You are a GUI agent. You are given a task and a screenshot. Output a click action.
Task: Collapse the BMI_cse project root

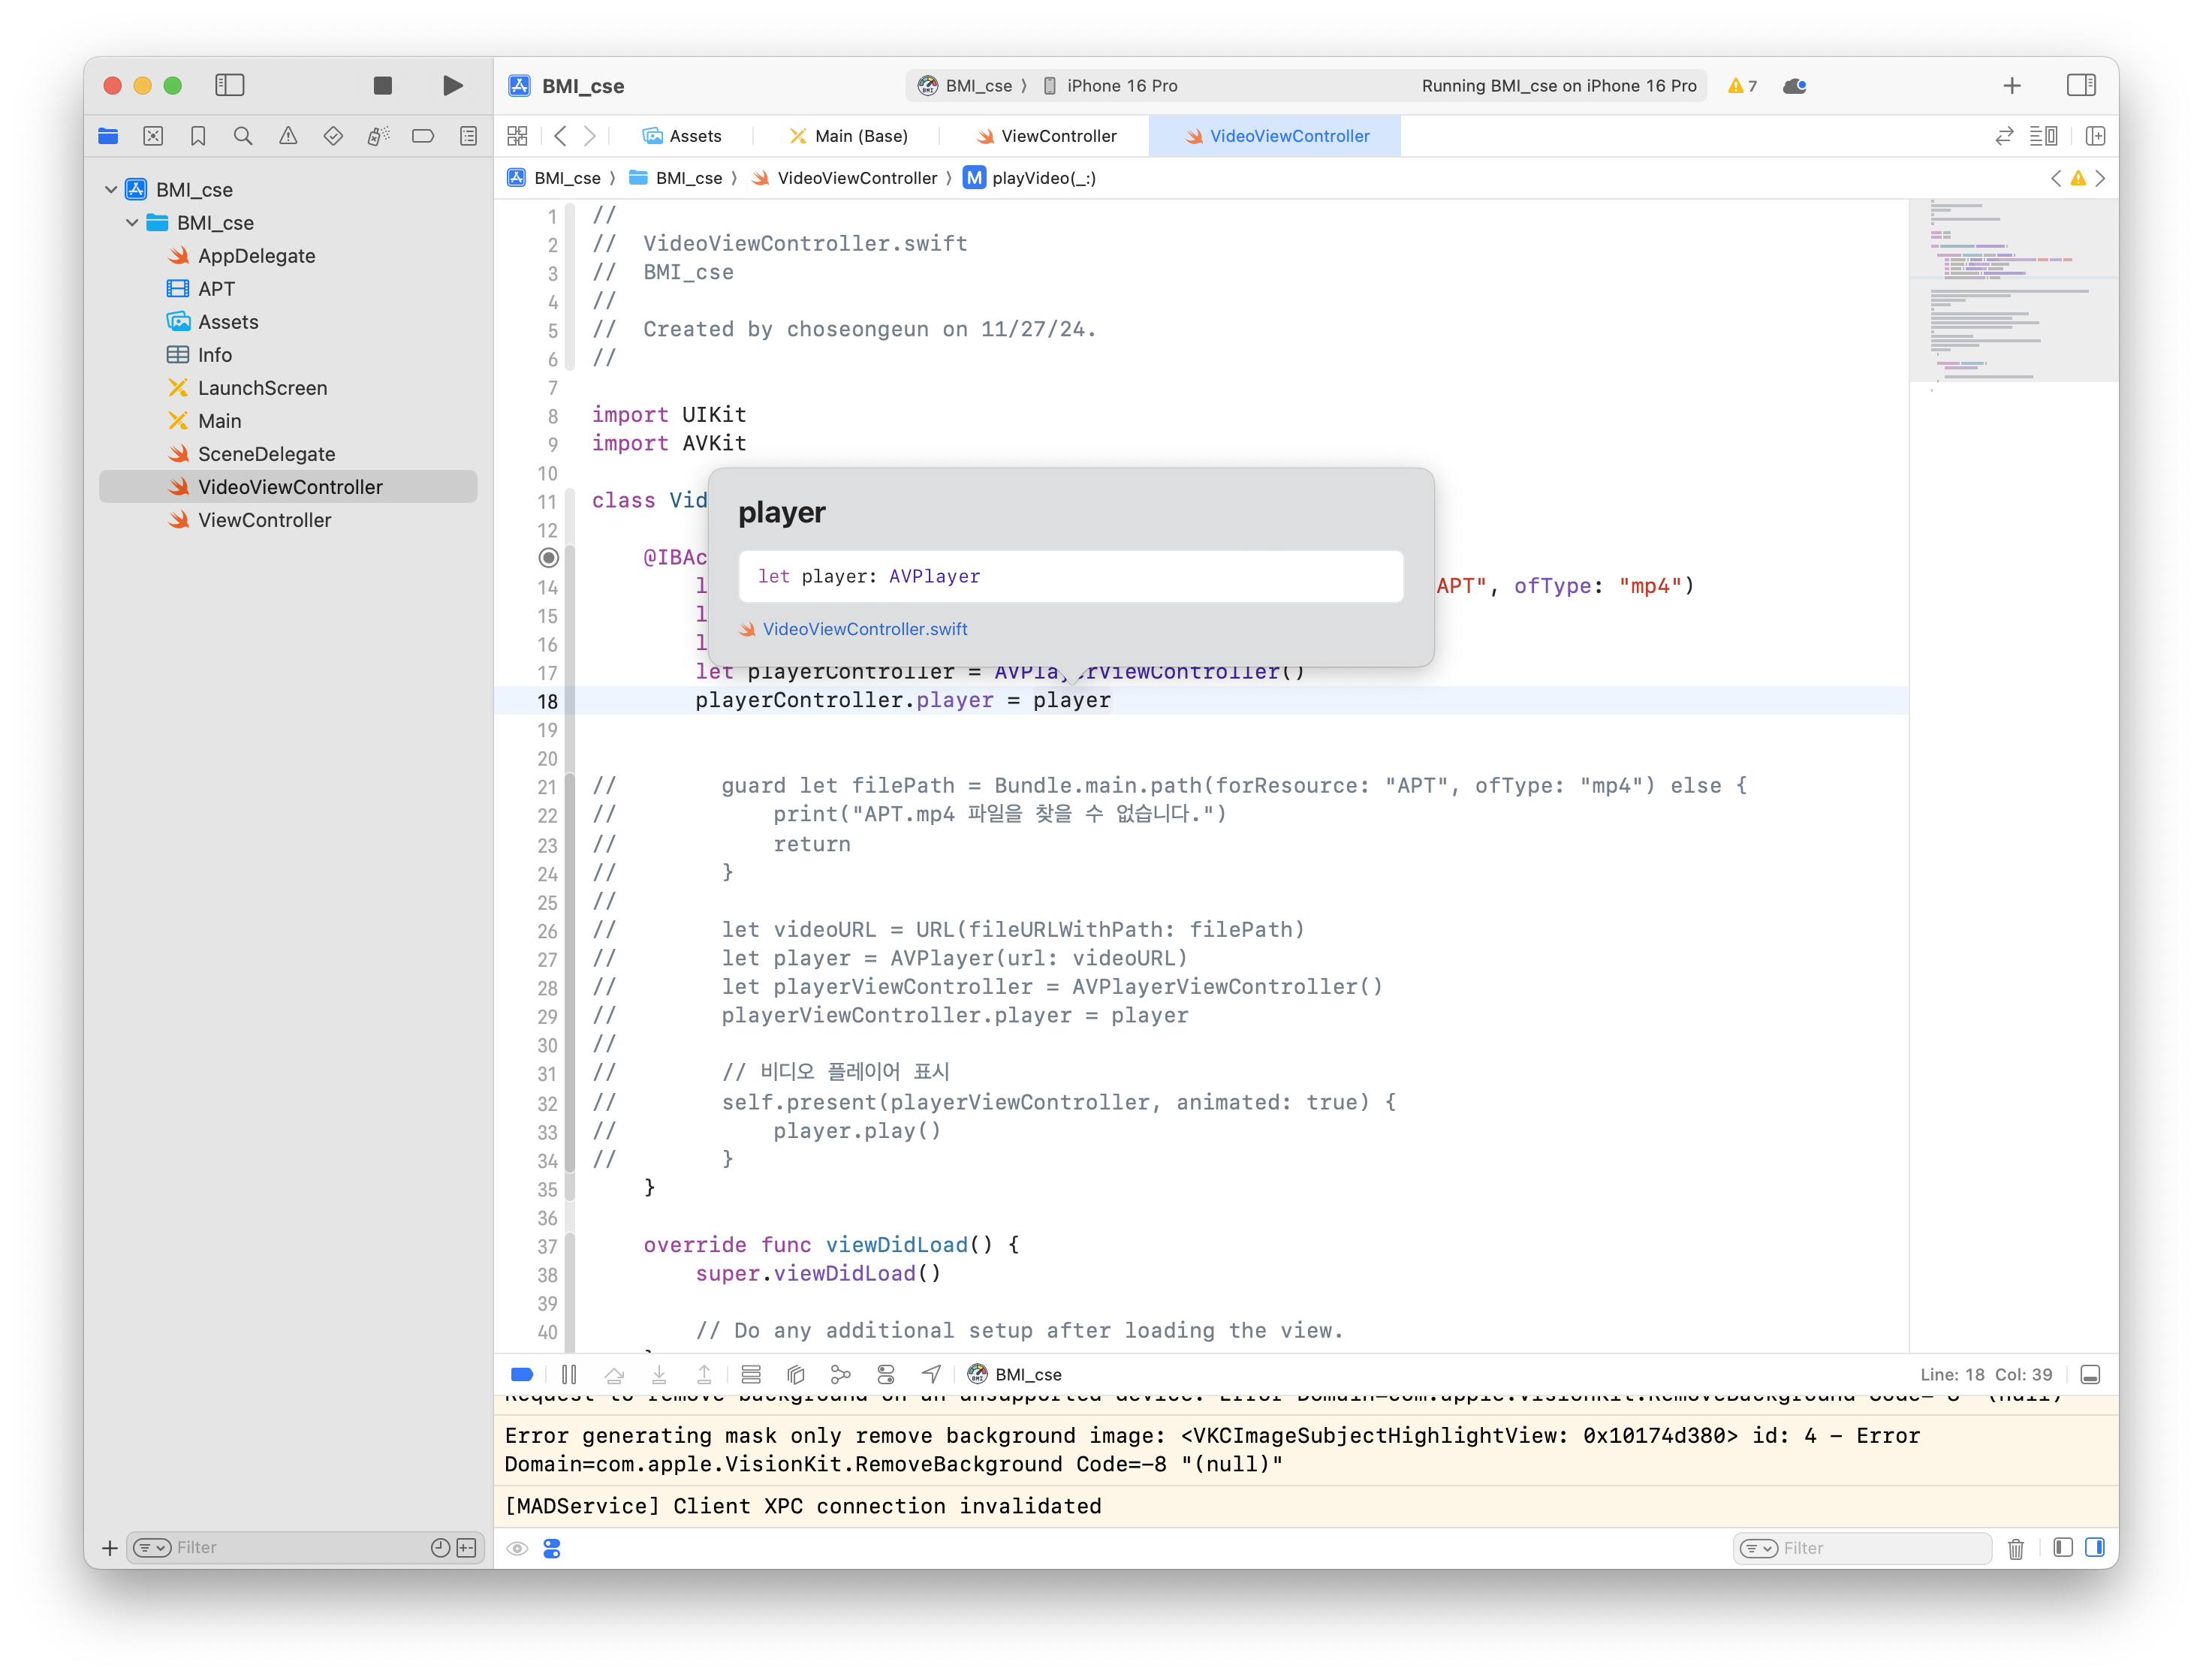click(x=111, y=190)
